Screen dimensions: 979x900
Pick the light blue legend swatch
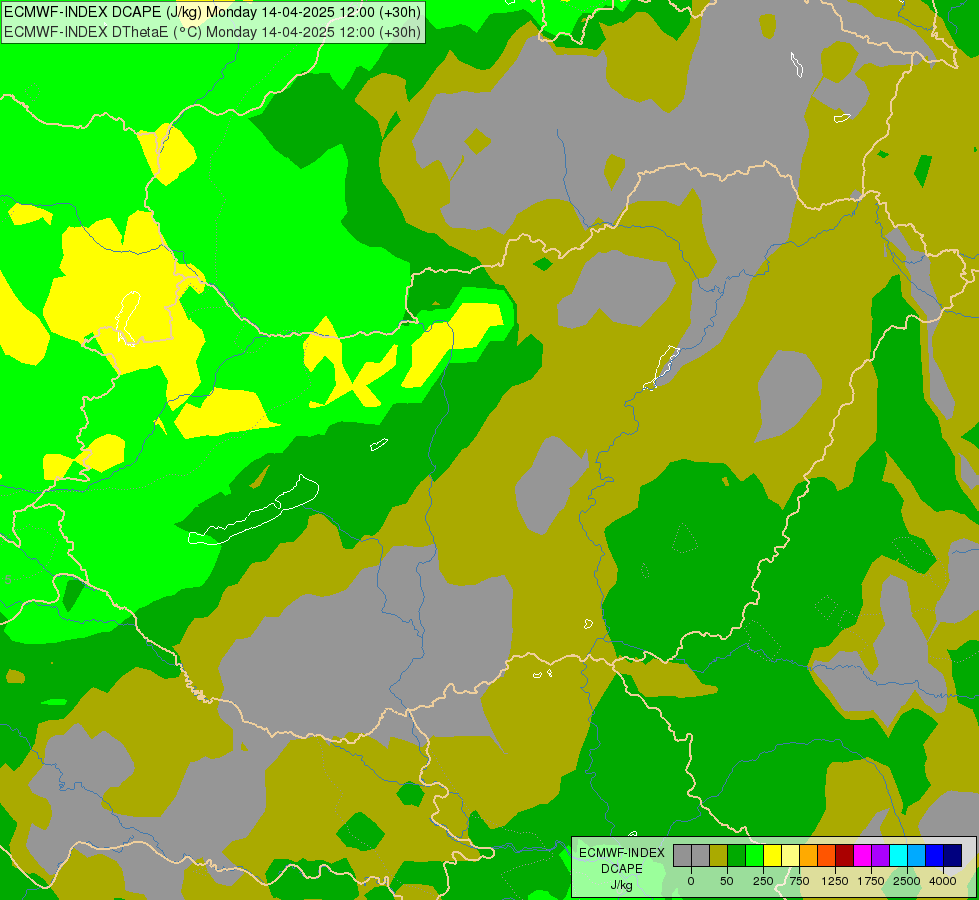tap(917, 855)
